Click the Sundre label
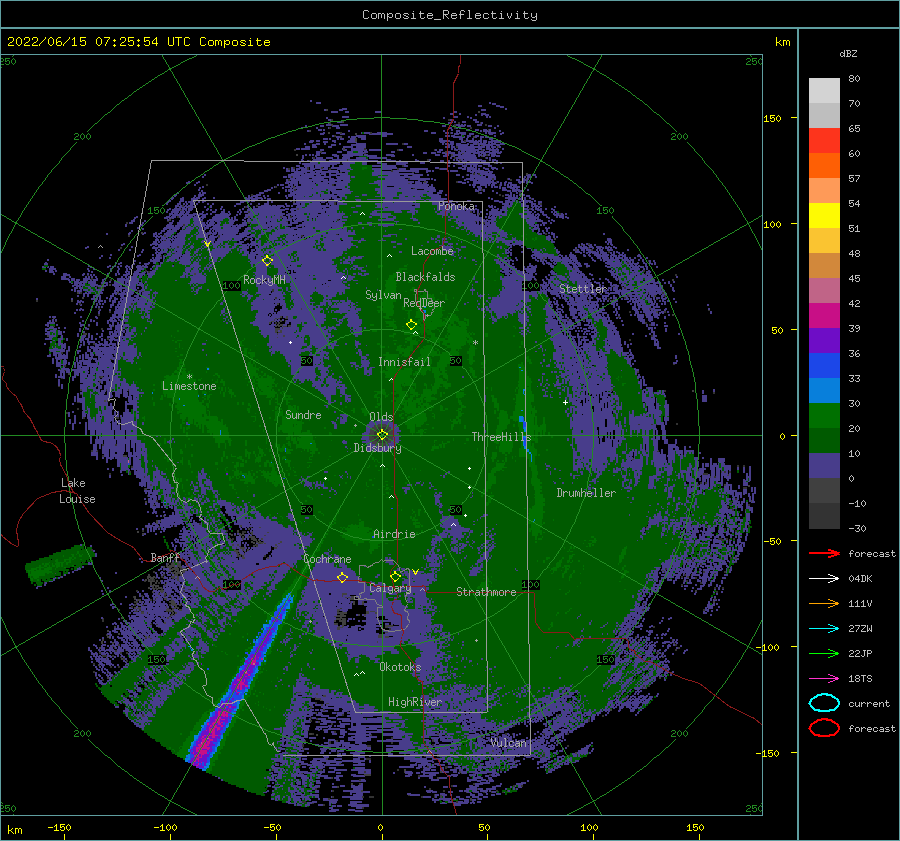 [x=303, y=415]
